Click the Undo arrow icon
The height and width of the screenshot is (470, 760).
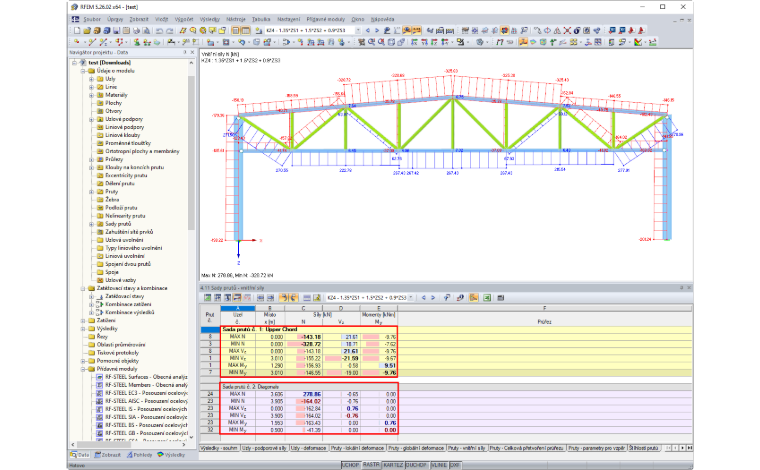coord(159,31)
